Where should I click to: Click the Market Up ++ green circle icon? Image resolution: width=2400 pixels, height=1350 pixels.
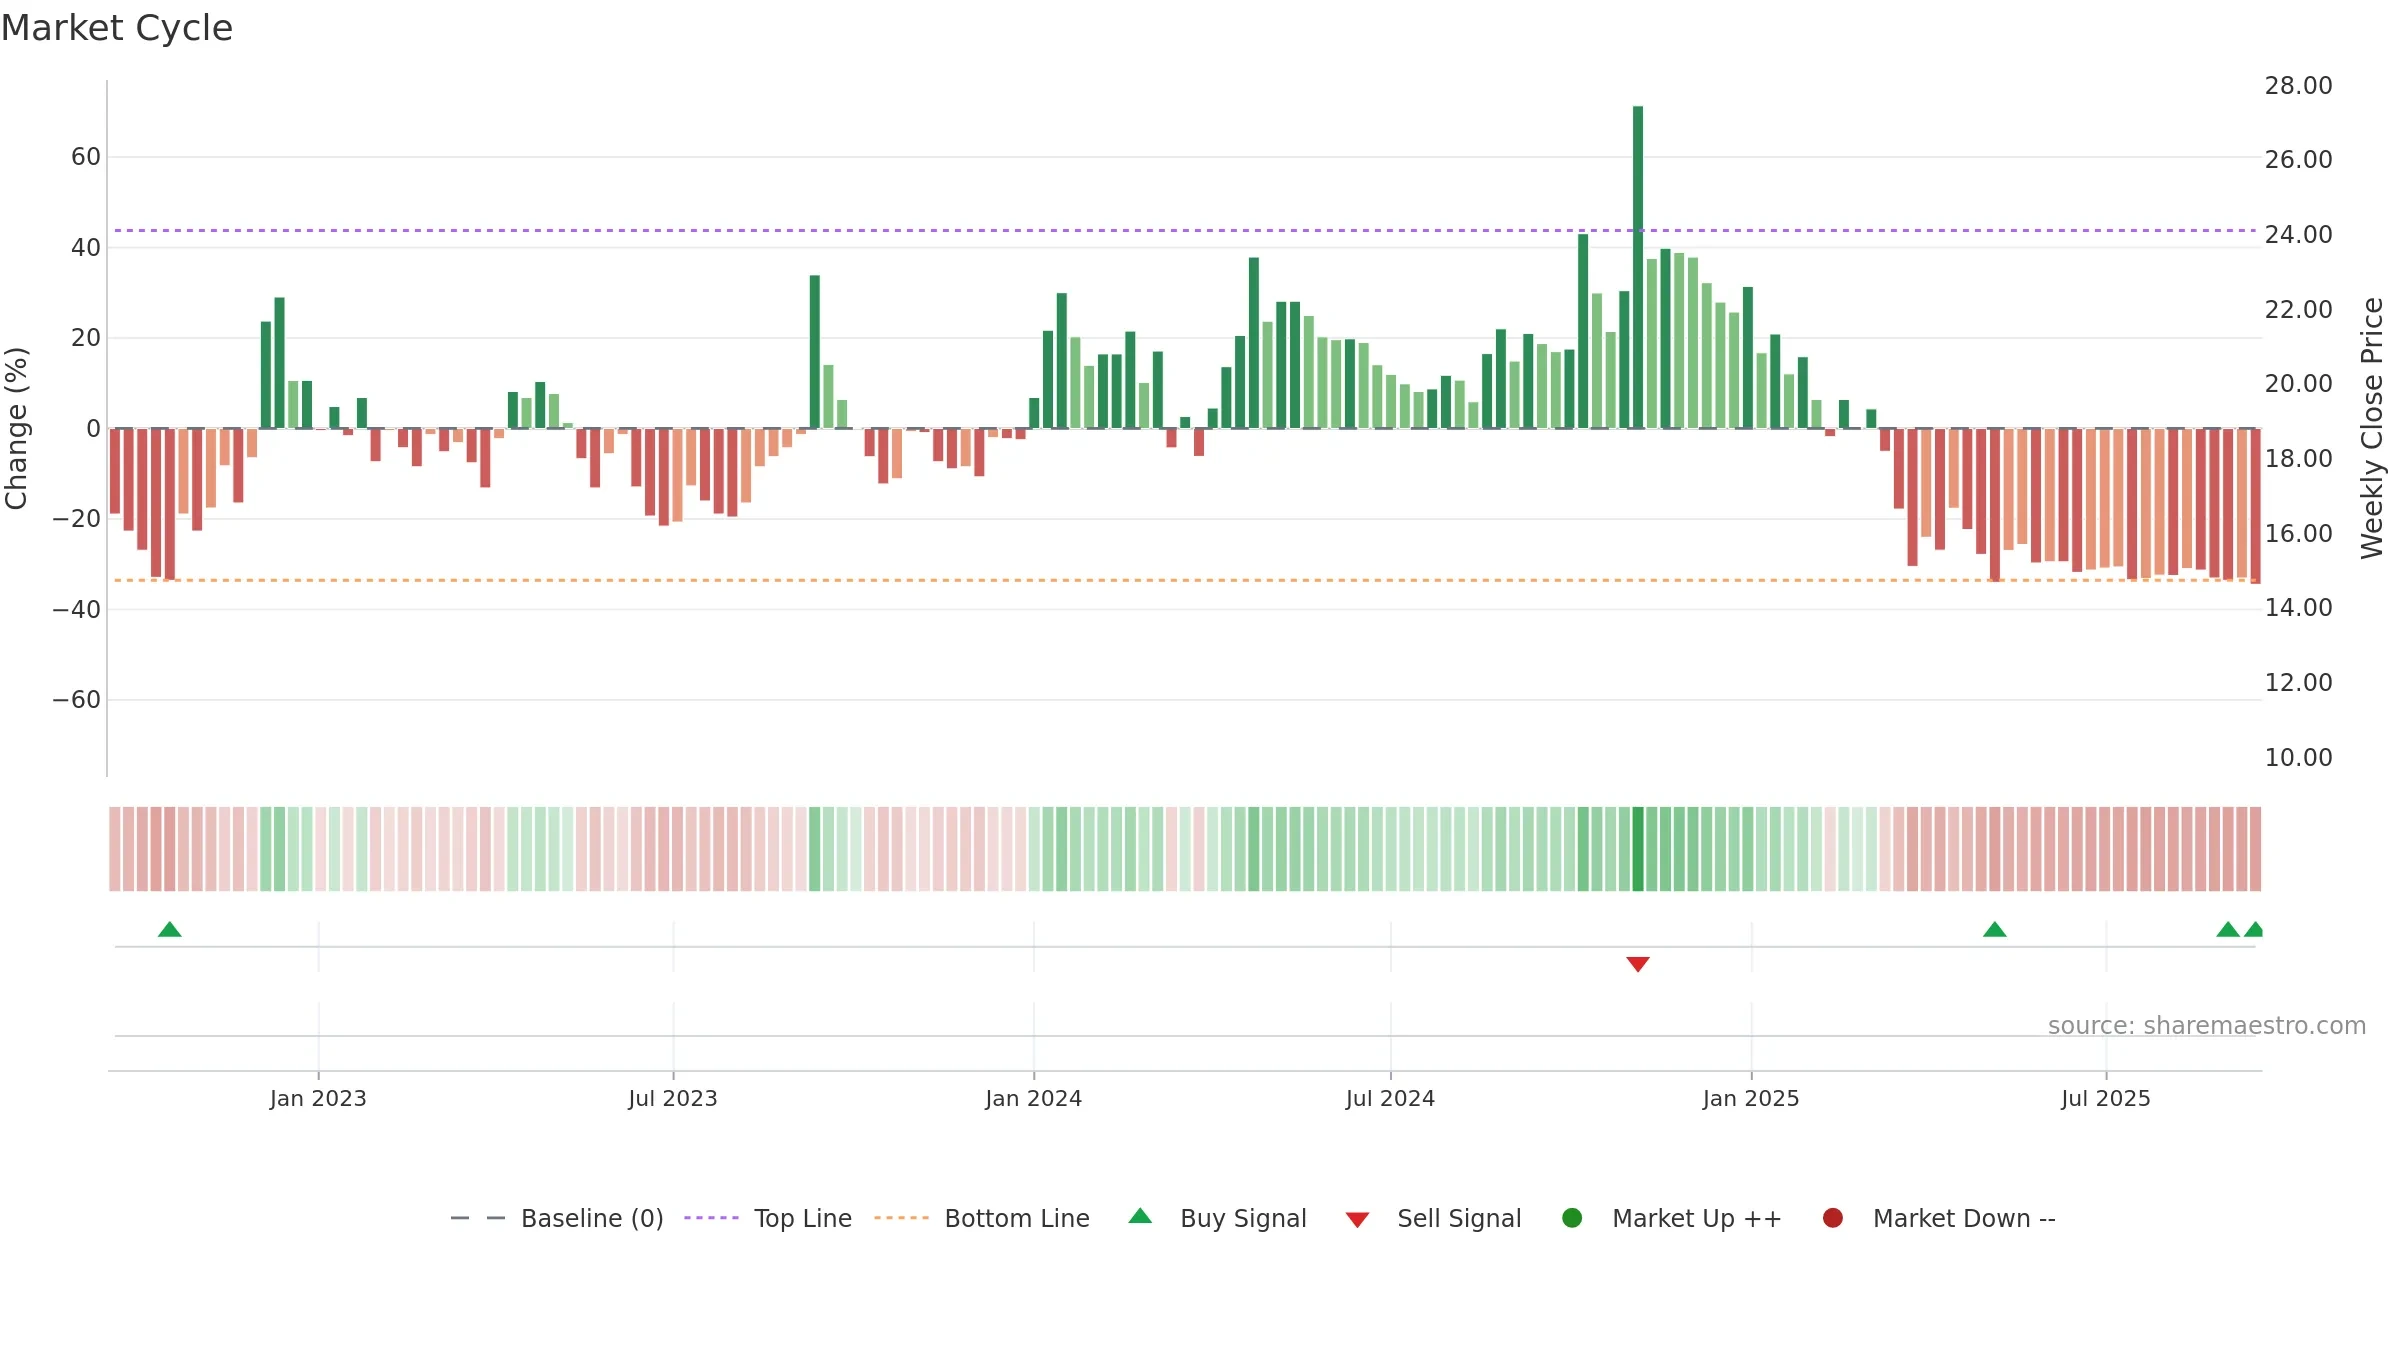coord(1572,1218)
